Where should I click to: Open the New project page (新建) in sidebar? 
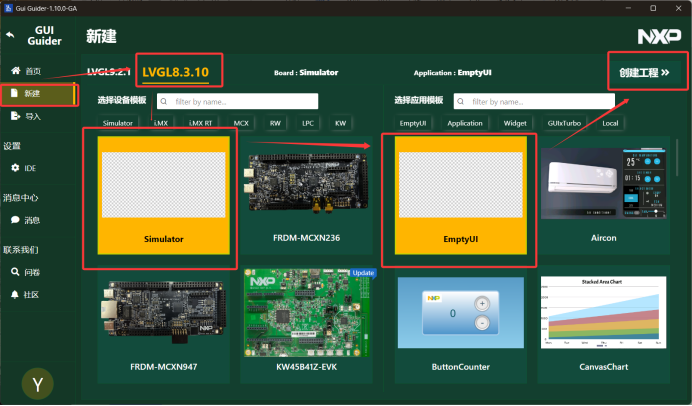pos(38,94)
